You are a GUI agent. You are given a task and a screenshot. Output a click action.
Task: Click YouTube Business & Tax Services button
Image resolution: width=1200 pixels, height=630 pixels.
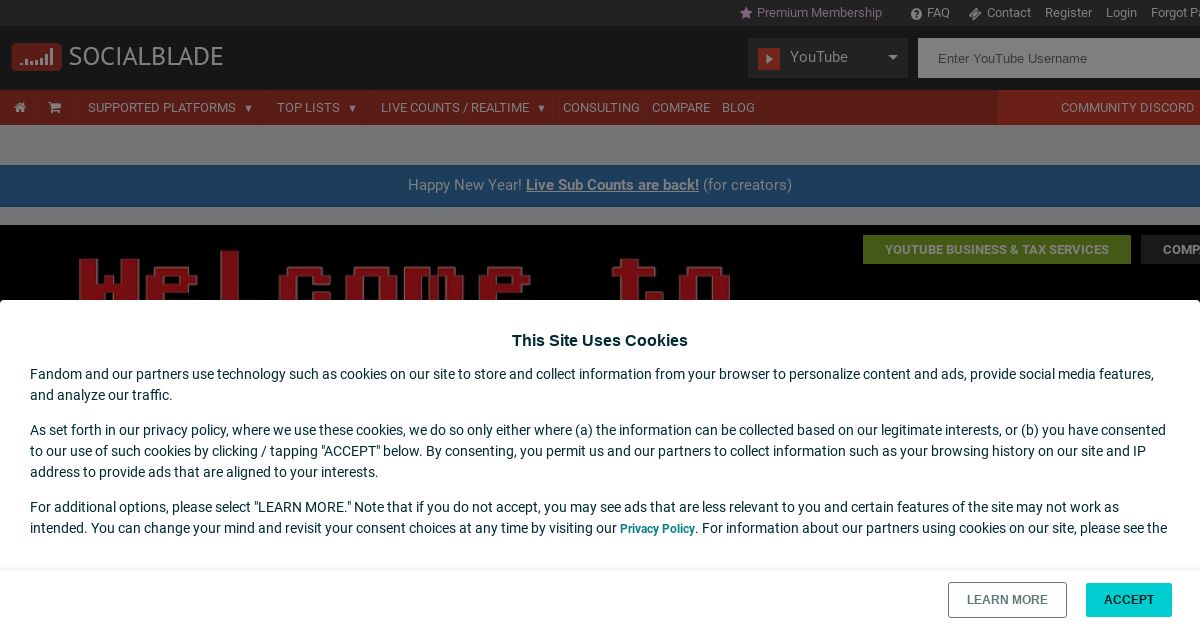tap(997, 250)
